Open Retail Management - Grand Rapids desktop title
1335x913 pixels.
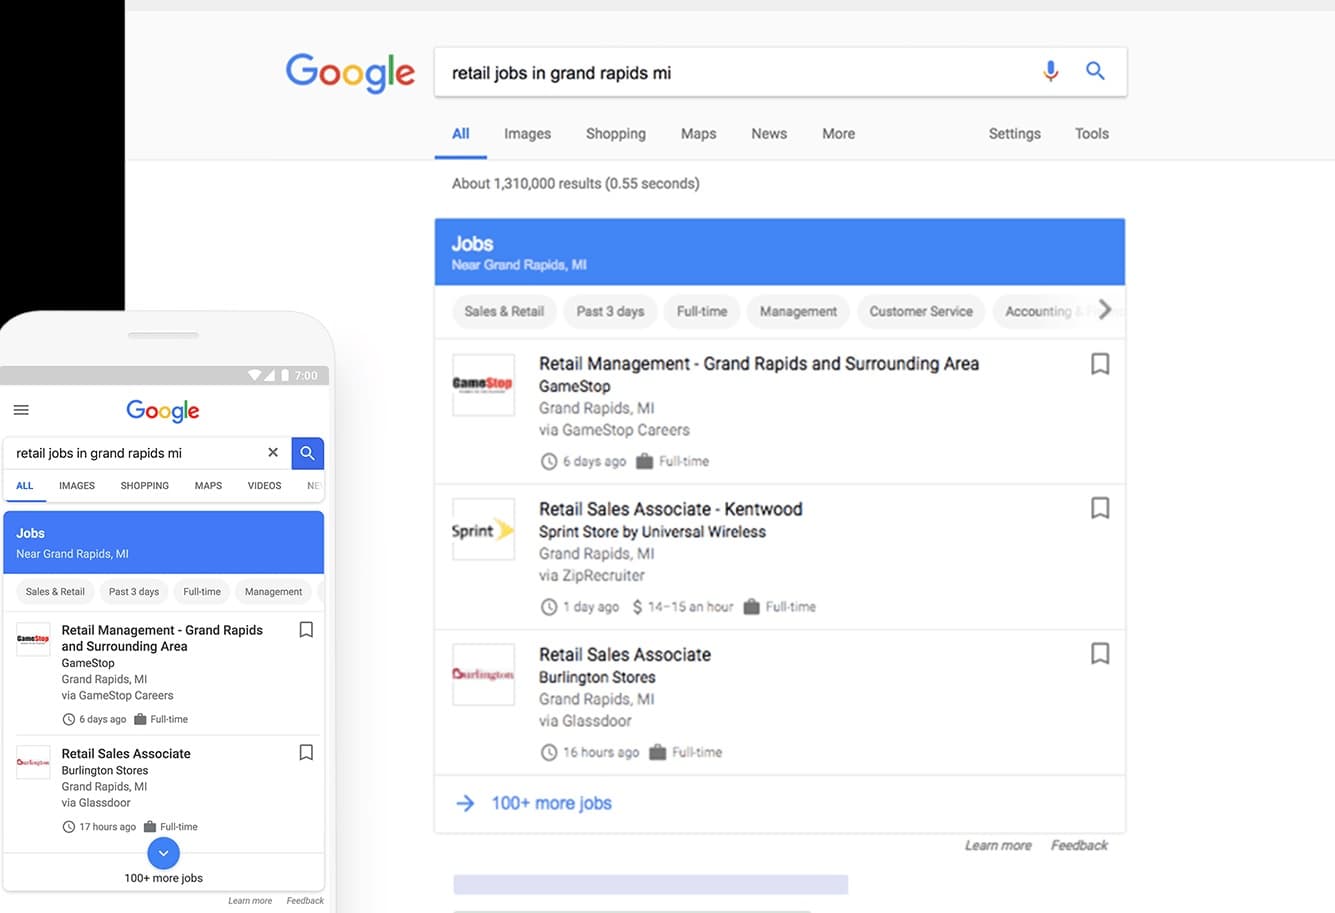(x=759, y=364)
